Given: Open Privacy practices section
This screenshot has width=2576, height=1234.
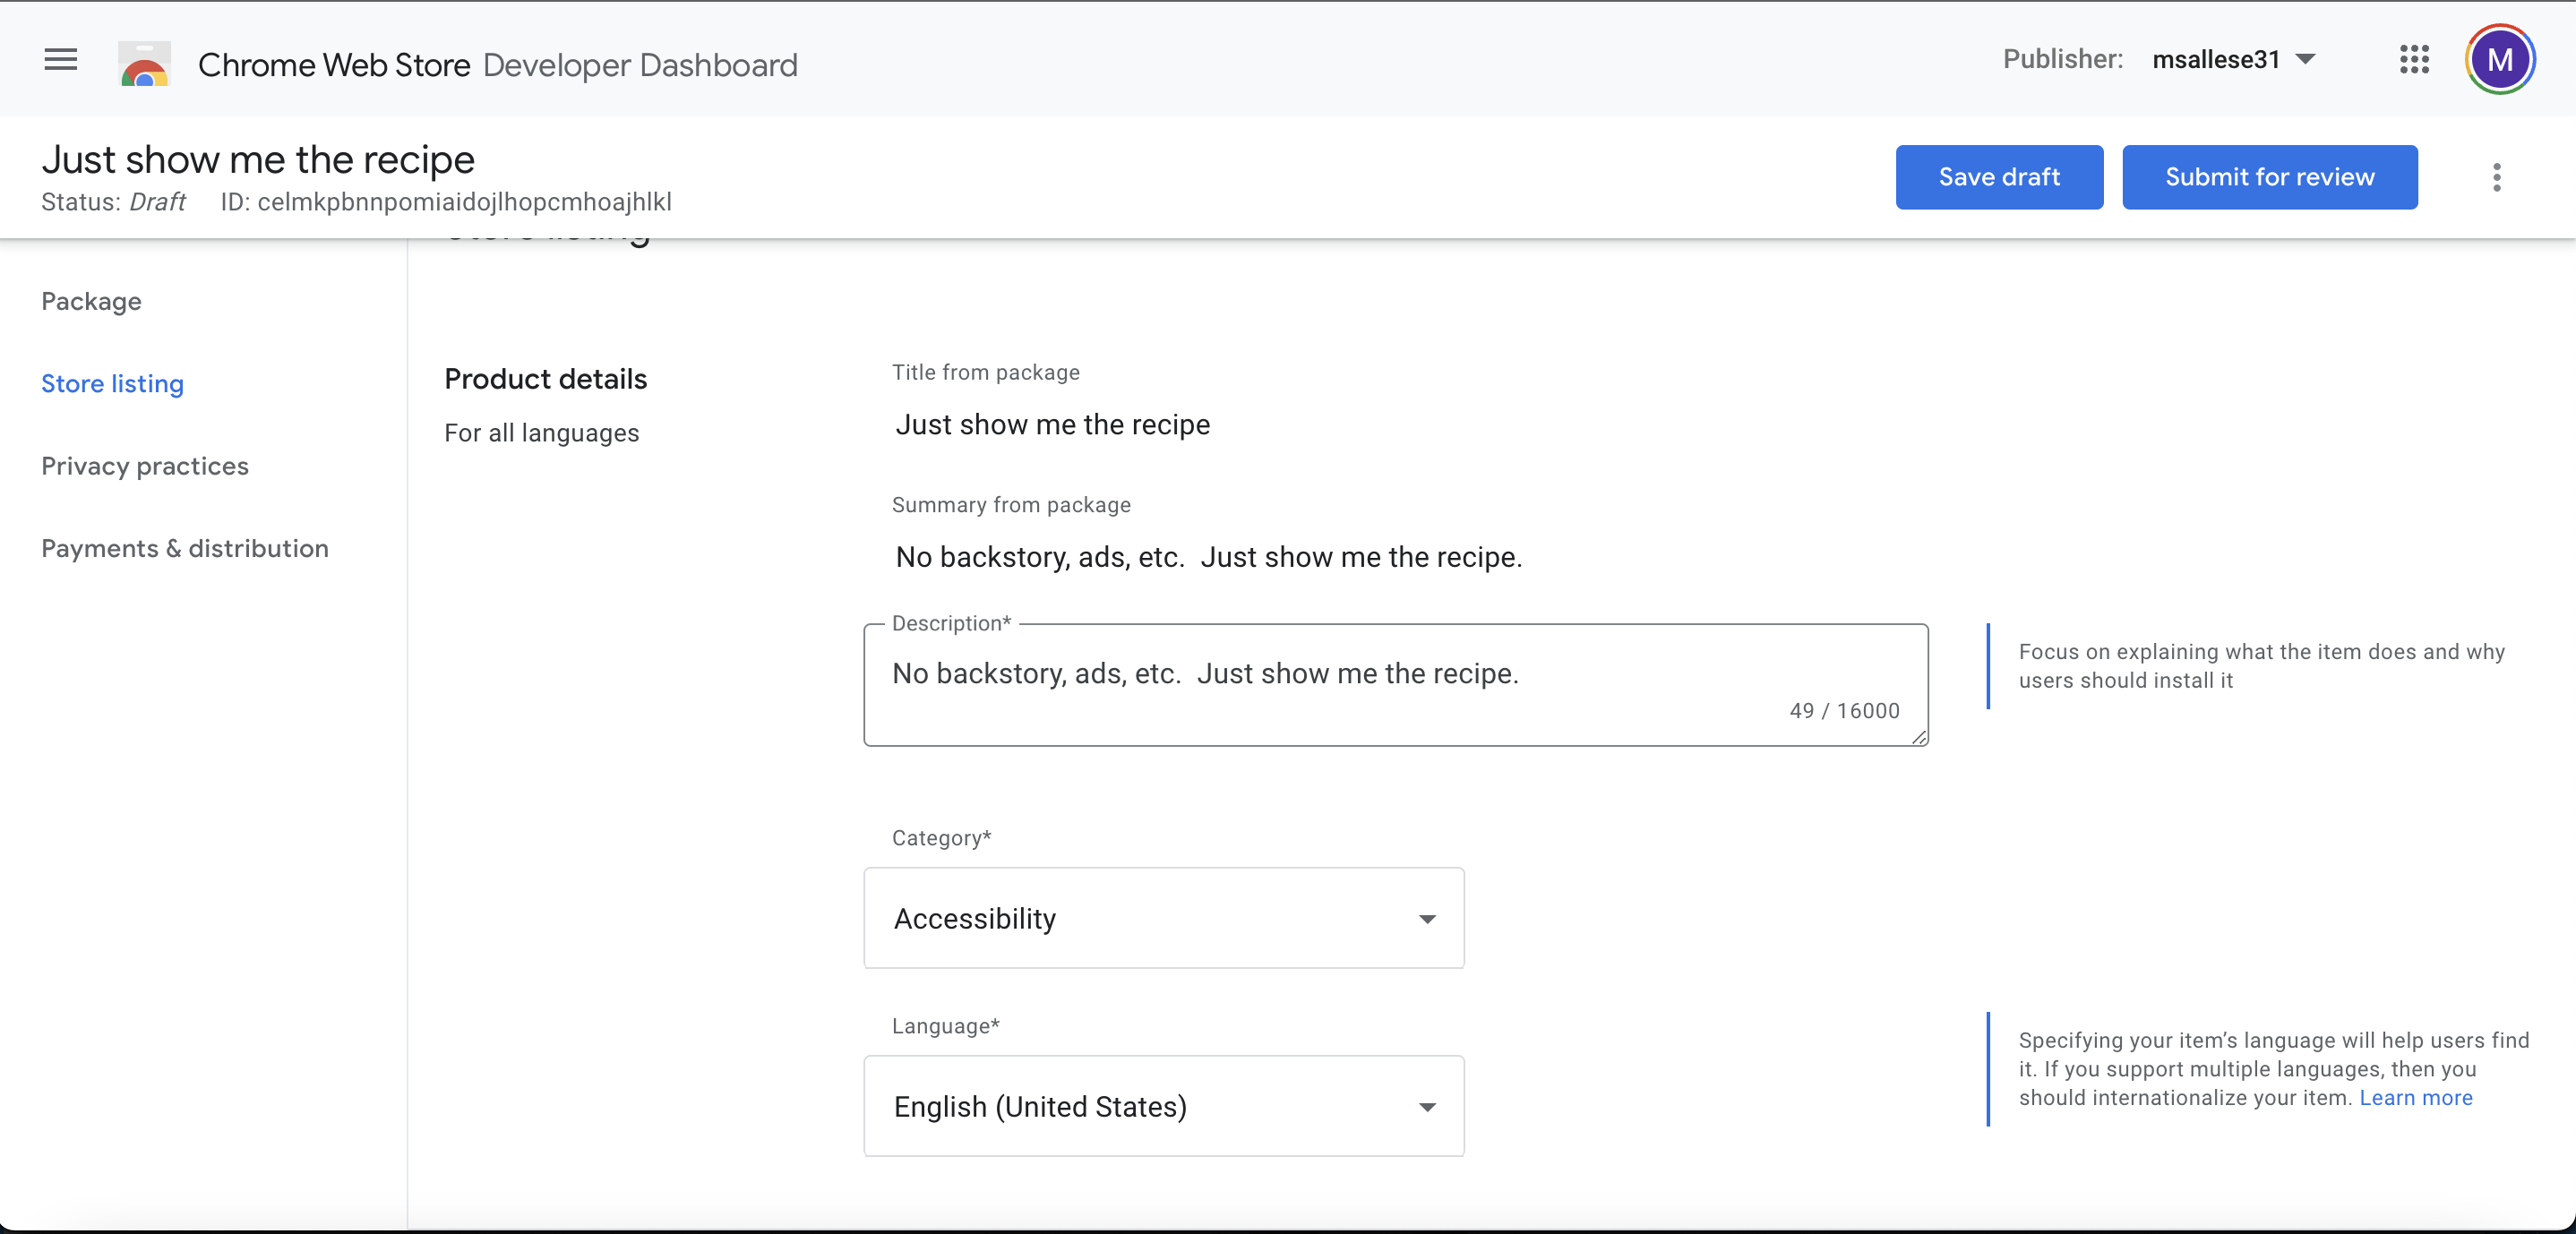Looking at the screenshot, I should tap(145, 466).
